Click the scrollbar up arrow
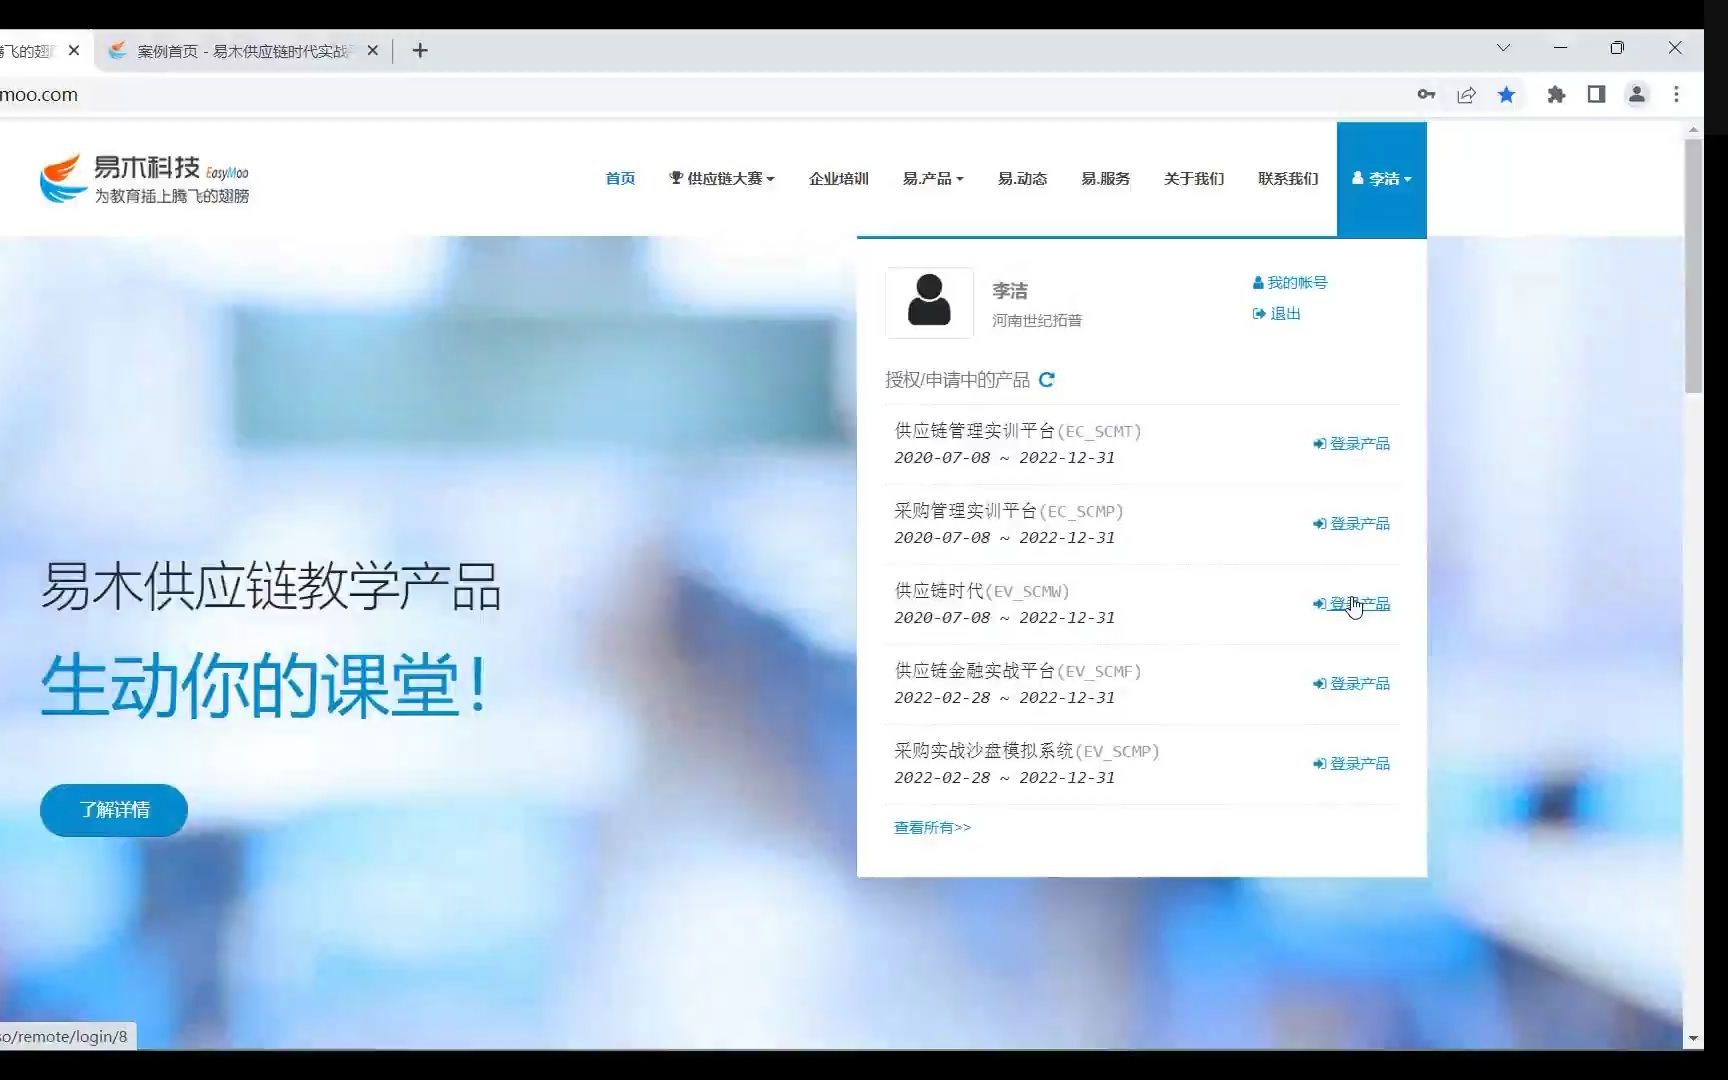 coord(1693,130)
